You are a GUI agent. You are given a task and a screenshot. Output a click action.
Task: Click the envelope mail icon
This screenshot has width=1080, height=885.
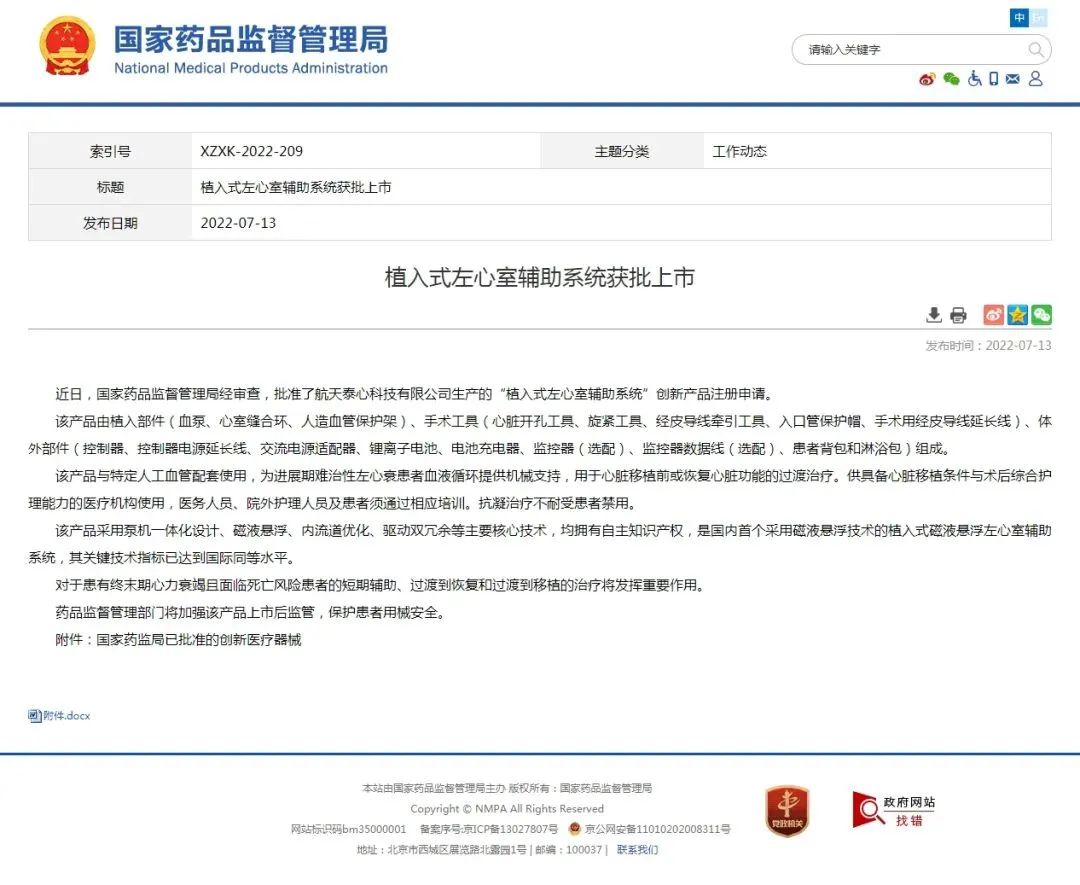pos(1012,79)
